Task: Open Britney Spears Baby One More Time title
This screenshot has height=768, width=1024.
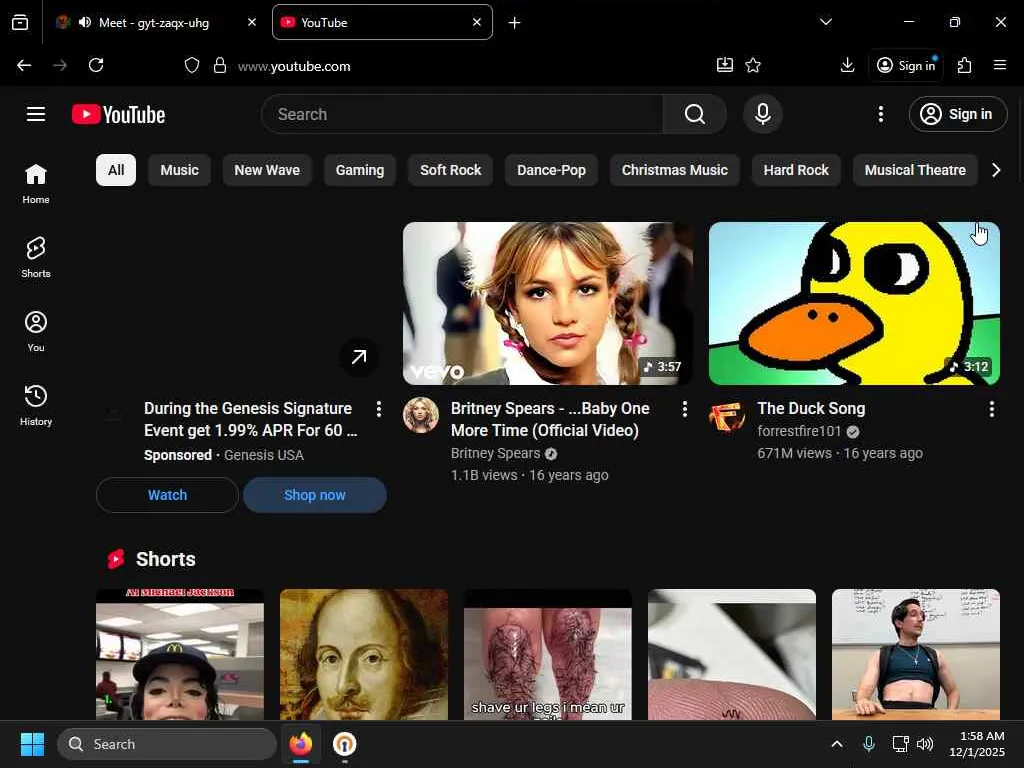Action: pyautogui.click(x=550, y=419)
